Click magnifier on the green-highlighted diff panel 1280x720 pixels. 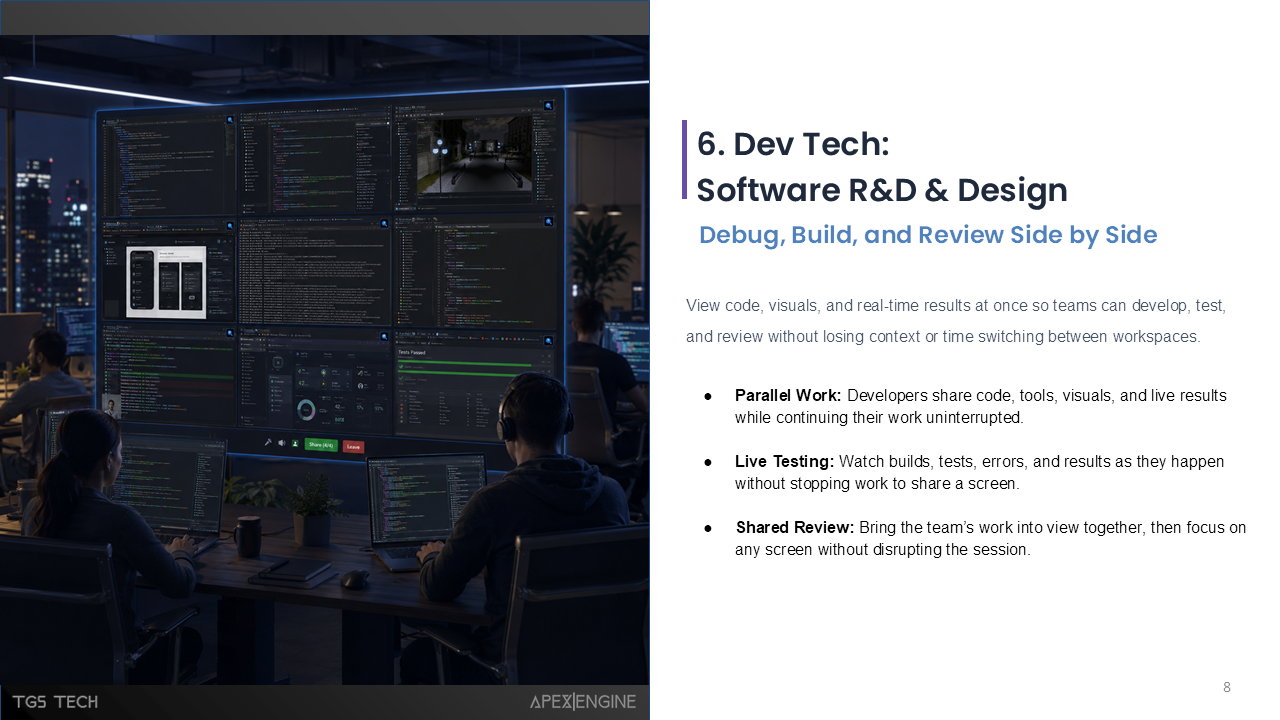pyautogui.click(x=230, y=333)
